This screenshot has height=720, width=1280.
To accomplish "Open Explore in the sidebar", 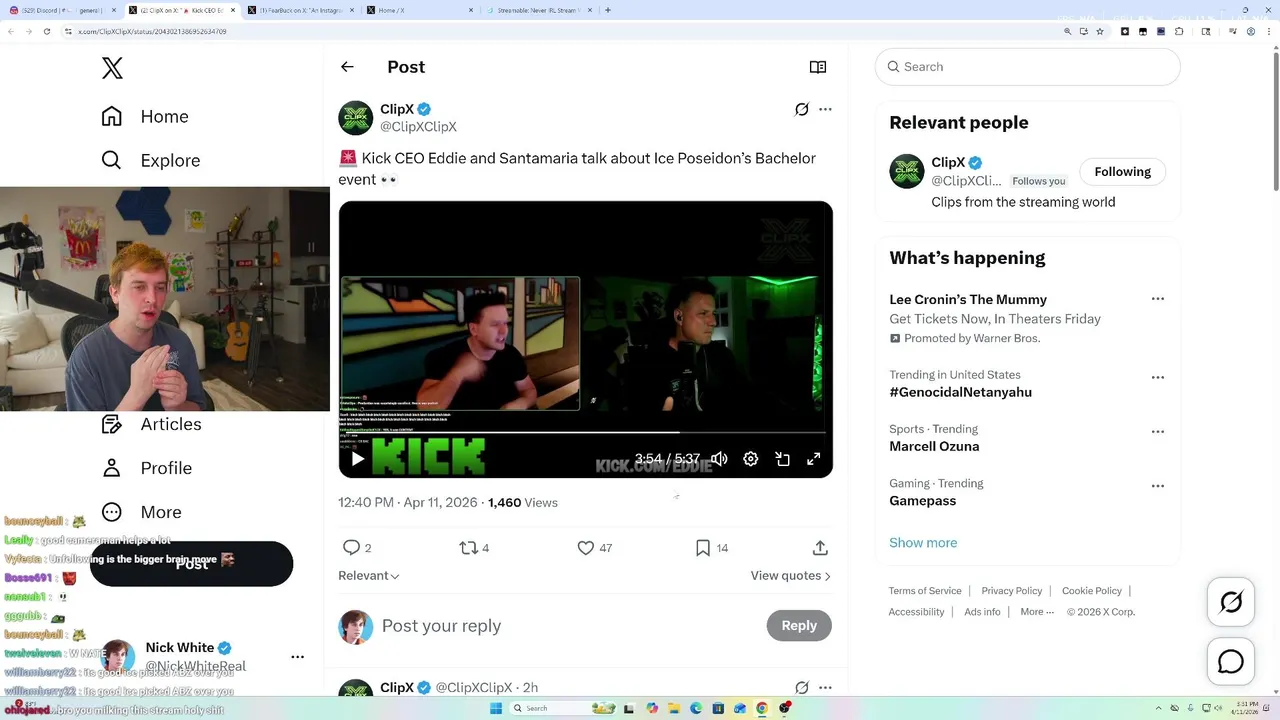I will (169, 160).
